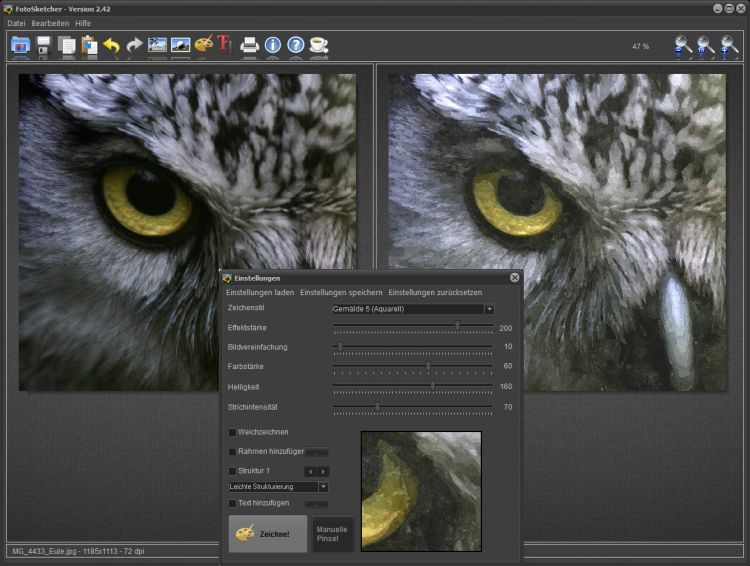Screen dimensions: 750x566
Task: Click the undo arrow icon
Action: tap(112, 45)
